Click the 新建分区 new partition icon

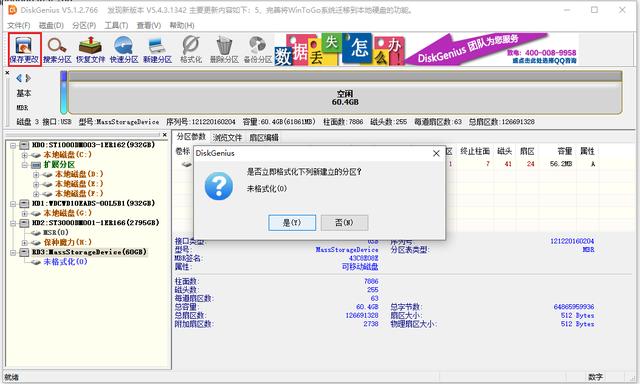(x=157, y=49)
